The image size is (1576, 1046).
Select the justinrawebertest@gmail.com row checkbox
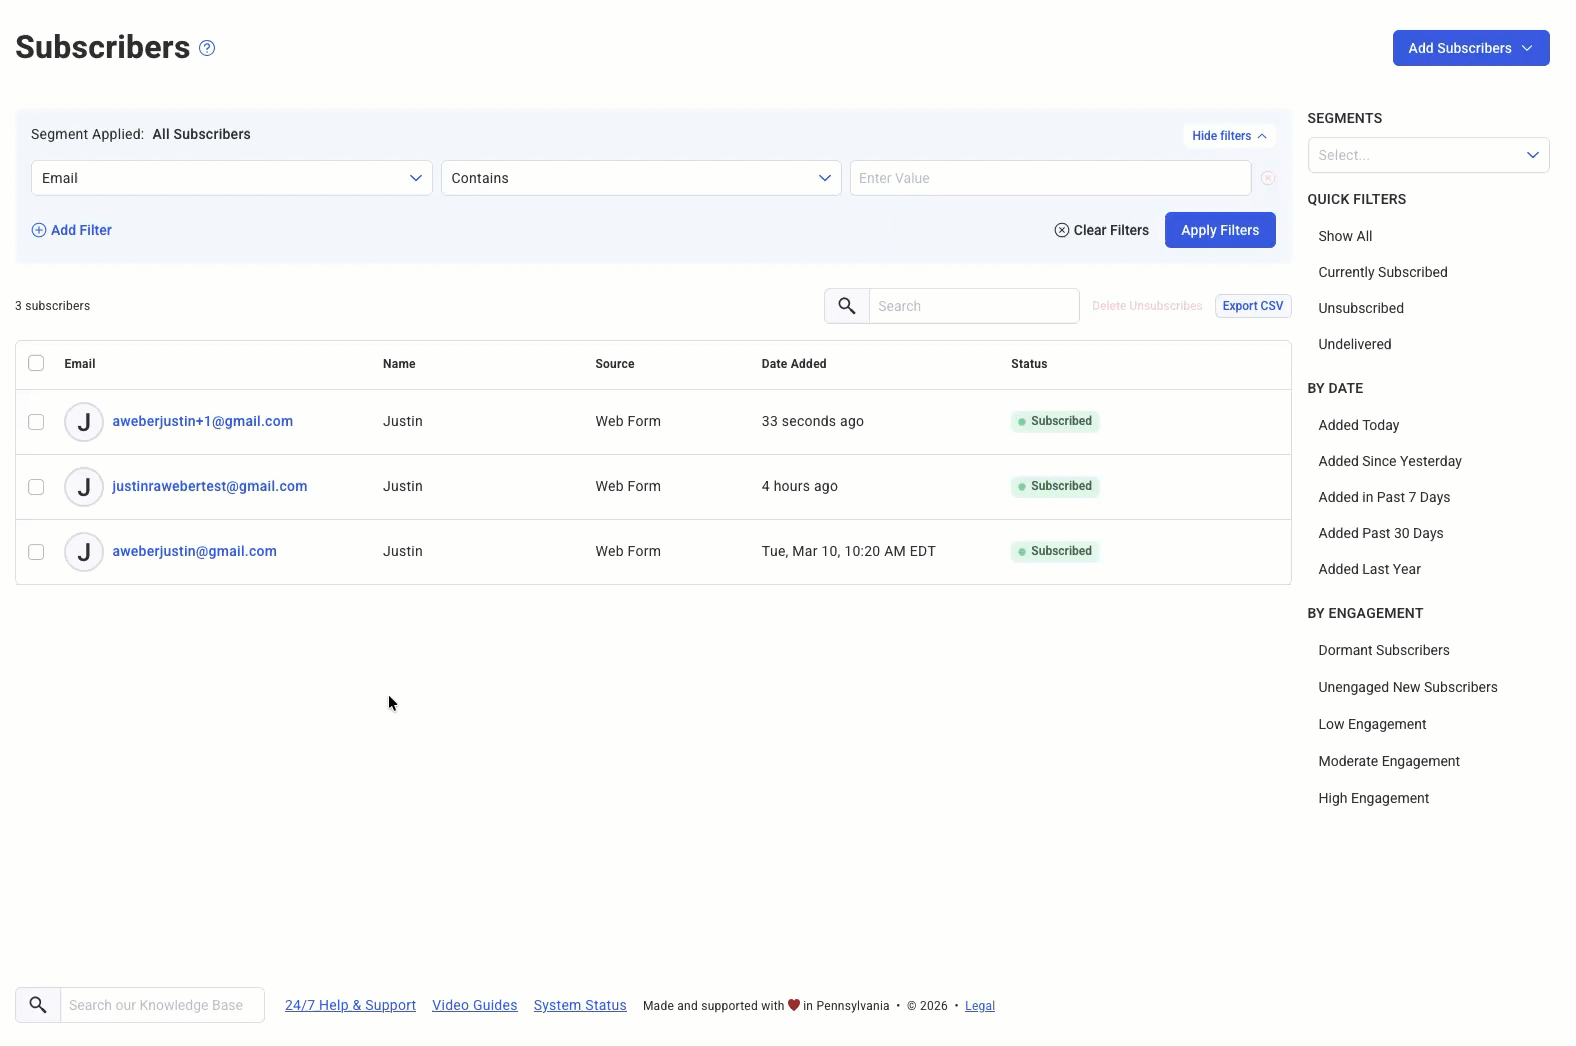pyautogui.click(x=36, y=487)
